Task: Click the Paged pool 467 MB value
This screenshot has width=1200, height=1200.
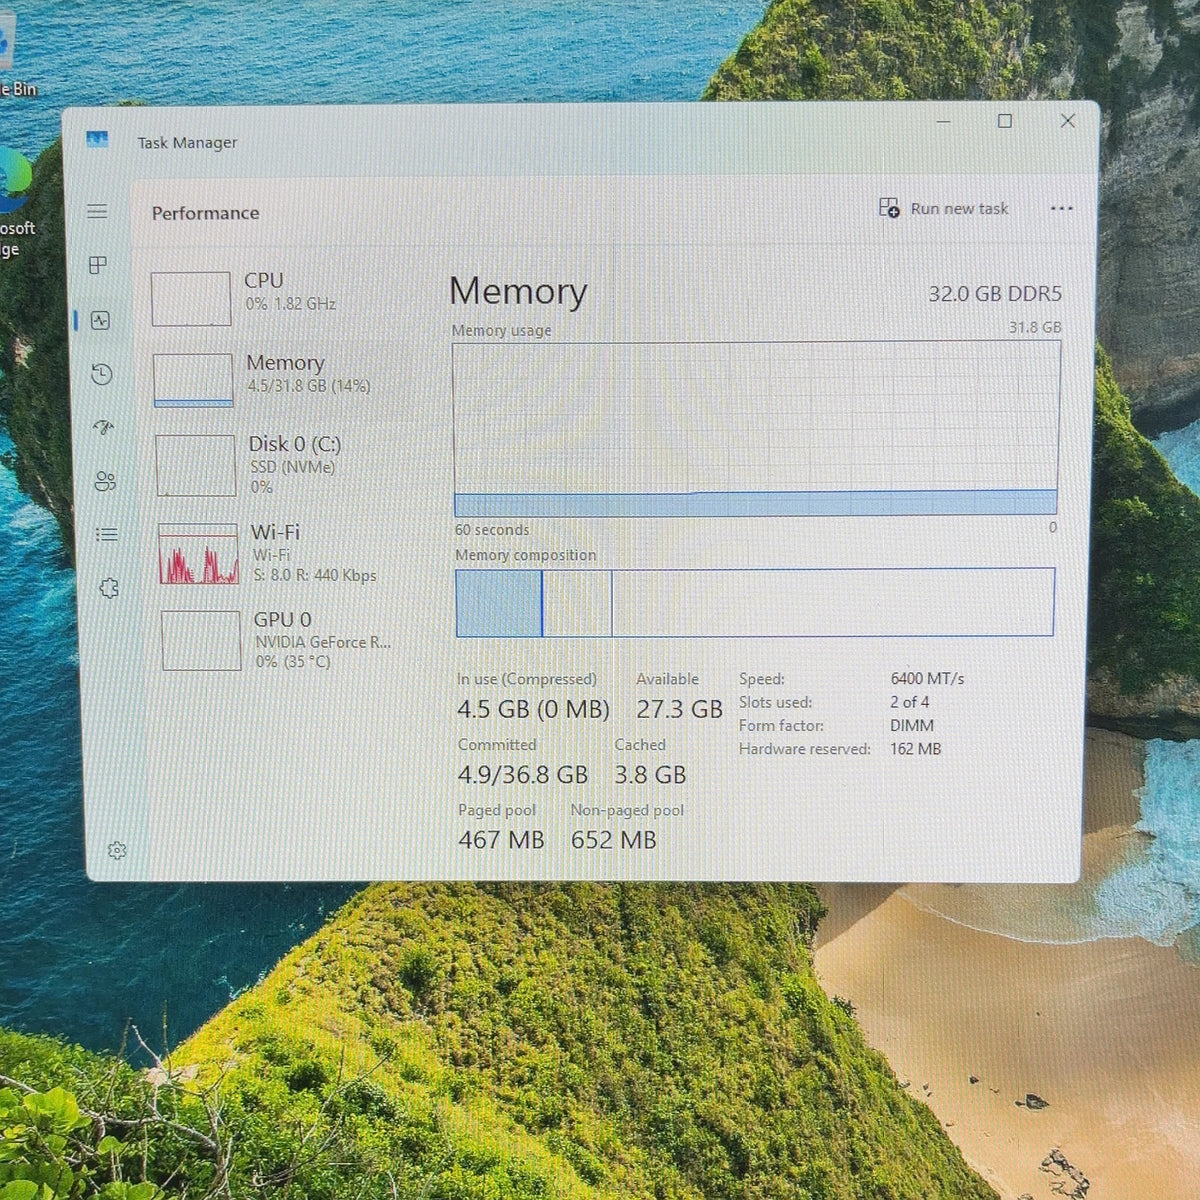Action: (501, 840)
